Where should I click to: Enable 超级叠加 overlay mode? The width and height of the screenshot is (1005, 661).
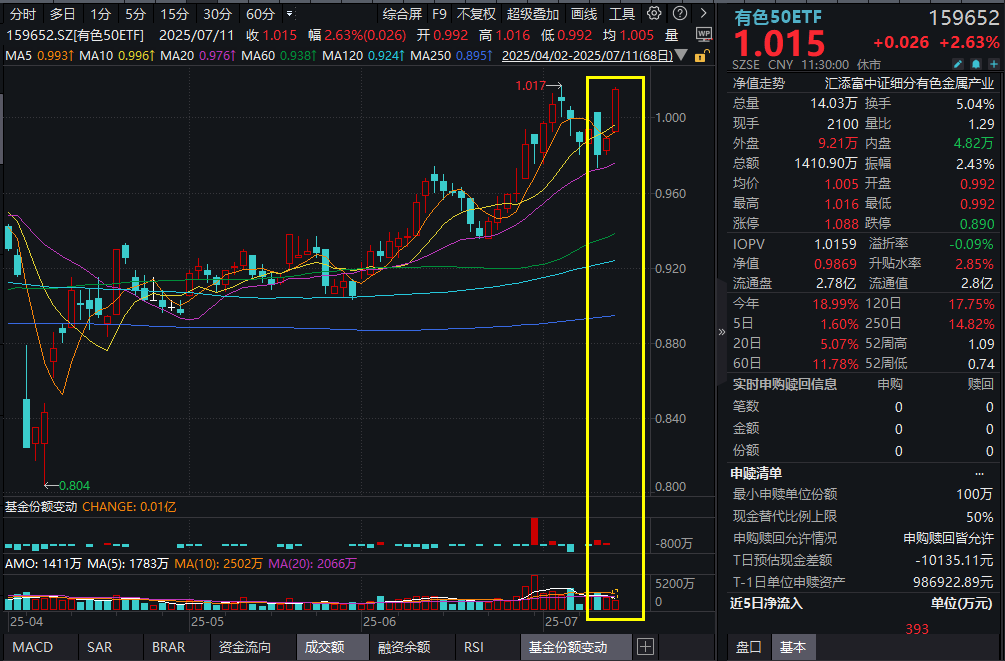pos(531,14)
